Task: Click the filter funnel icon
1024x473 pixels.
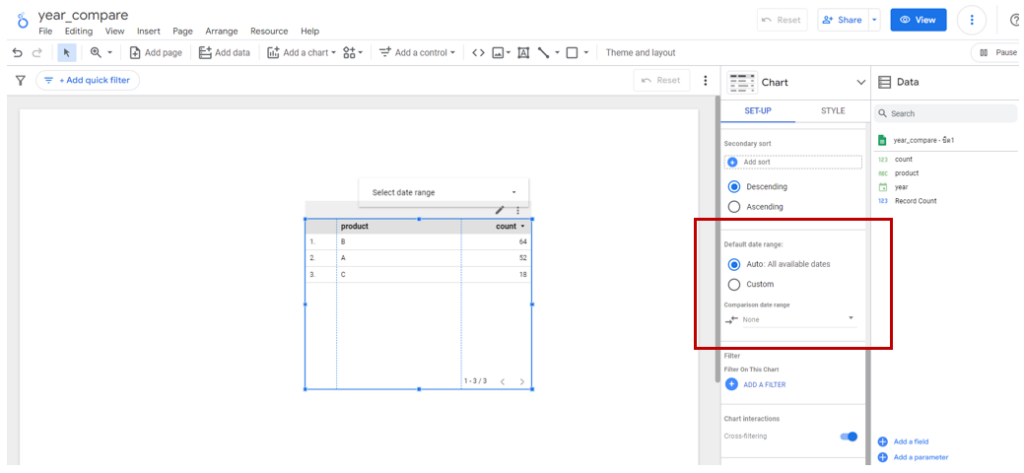Action: coord(19,80)
